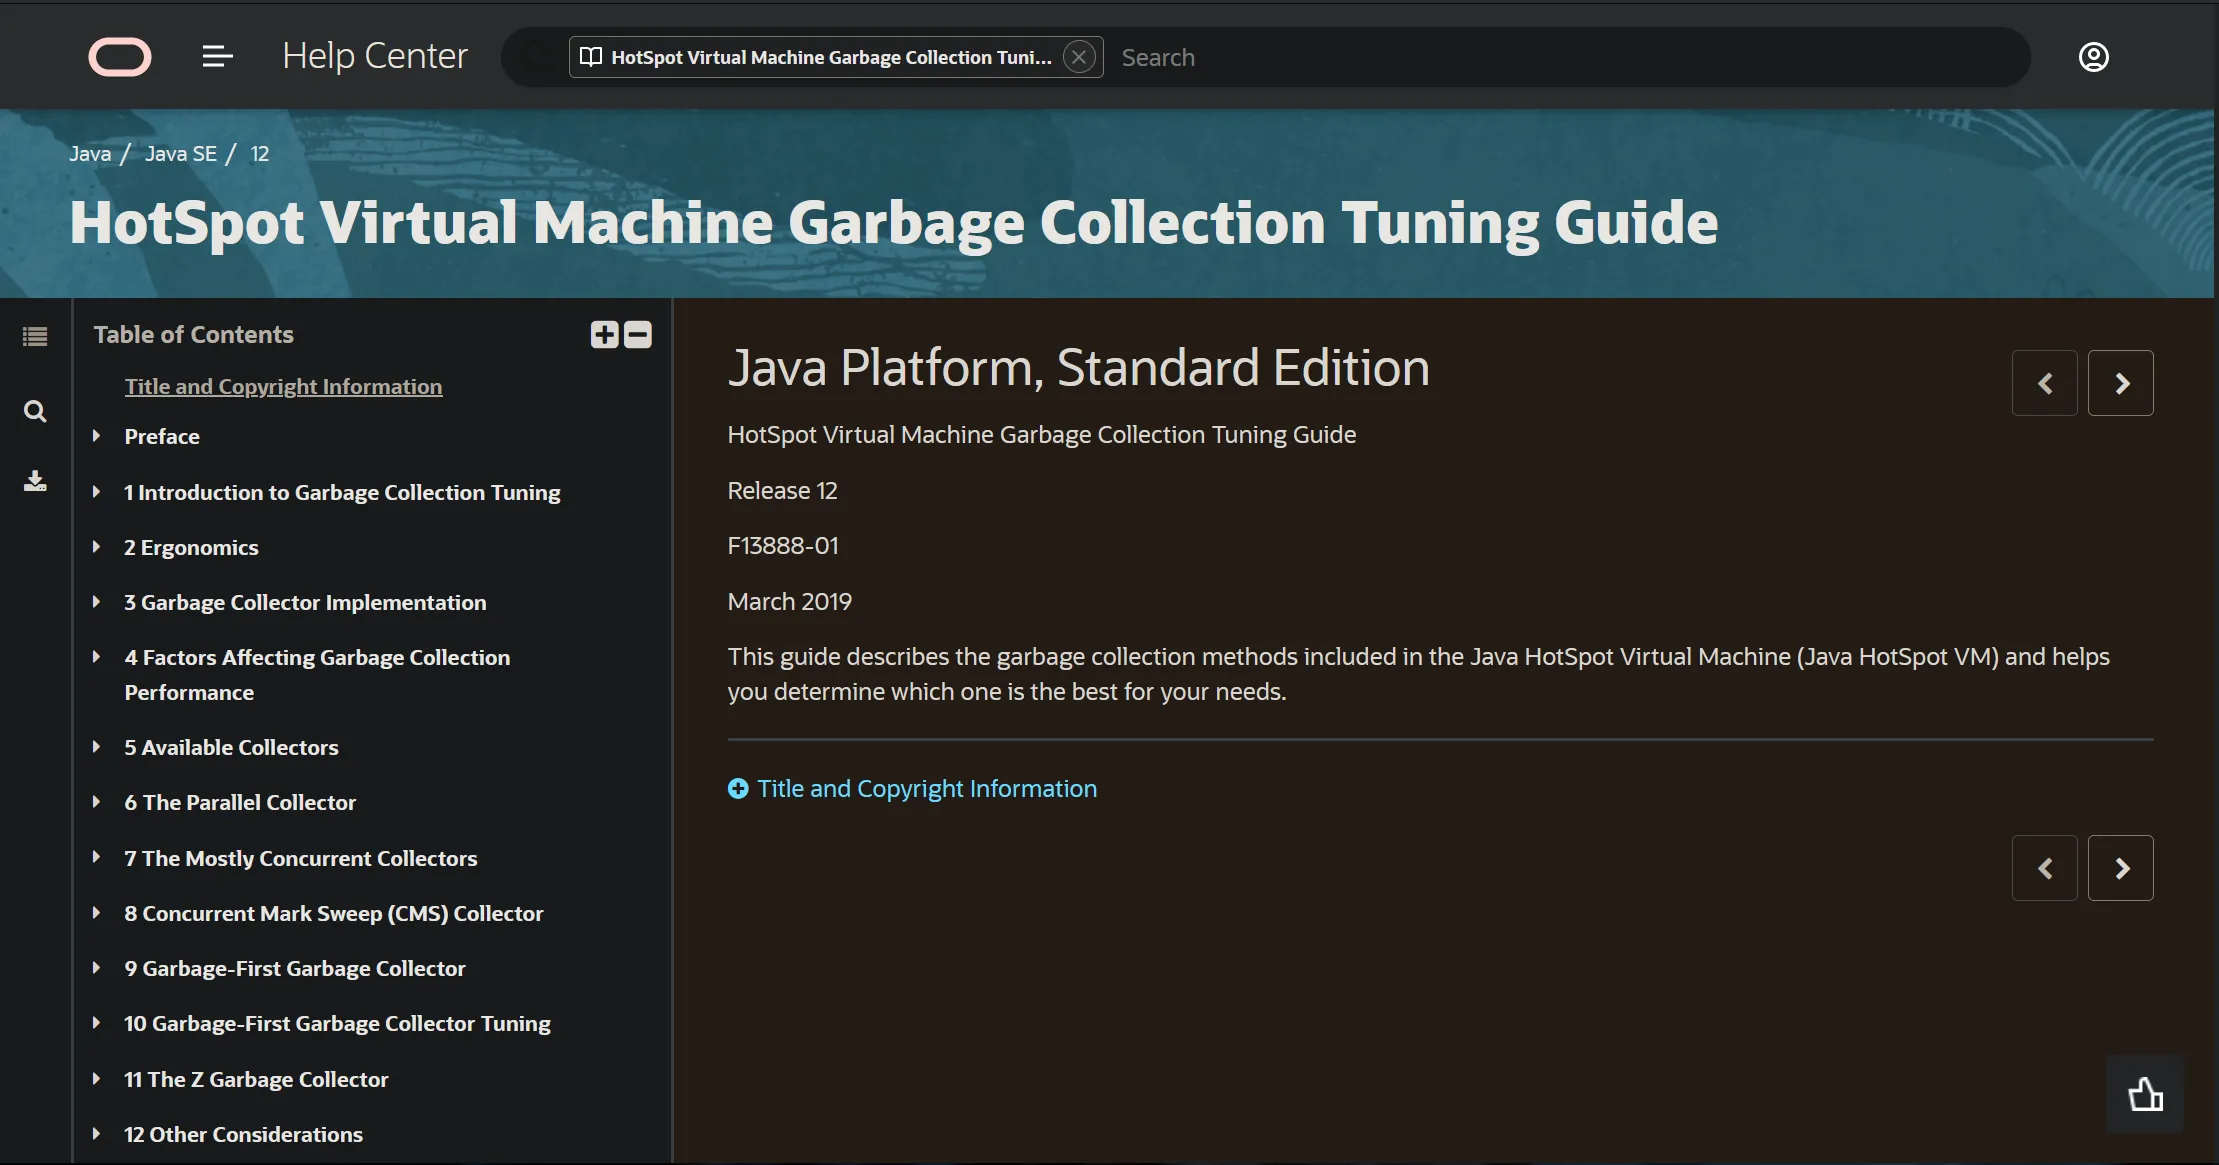This screenshot has width=2219, height=1165.
Task: Go to next page using the bottom arrow
Action: [2121, 868]
